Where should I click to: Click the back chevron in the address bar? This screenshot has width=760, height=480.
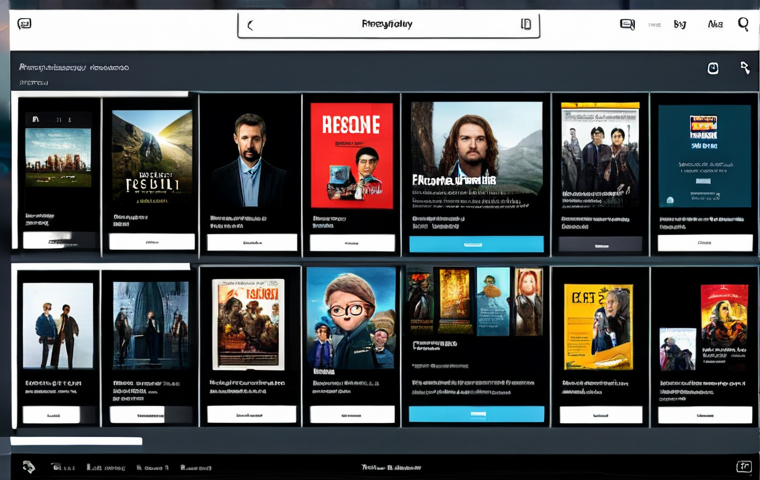point(250,25)
